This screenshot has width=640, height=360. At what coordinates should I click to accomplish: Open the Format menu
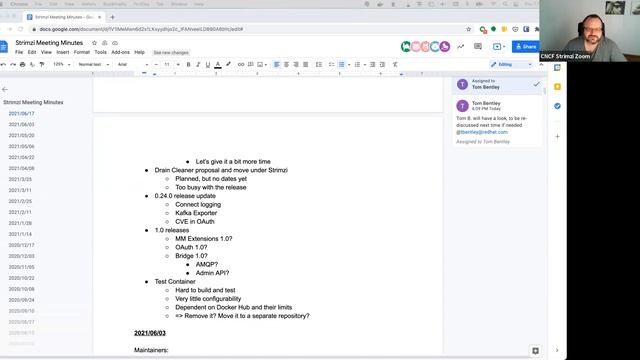click(x=82, y=52)
